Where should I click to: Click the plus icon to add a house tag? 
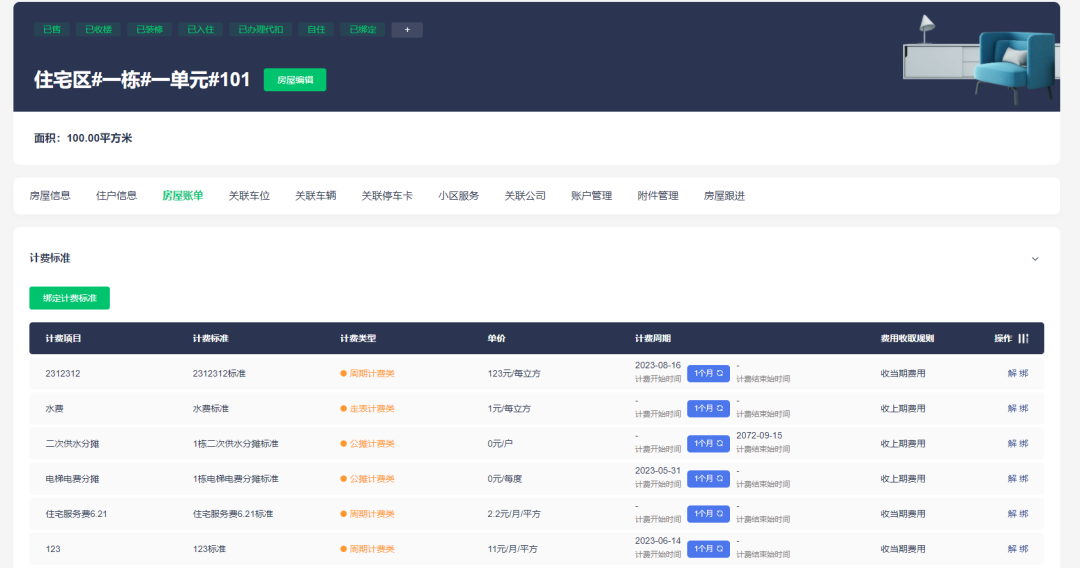click(x=407, y=30)
